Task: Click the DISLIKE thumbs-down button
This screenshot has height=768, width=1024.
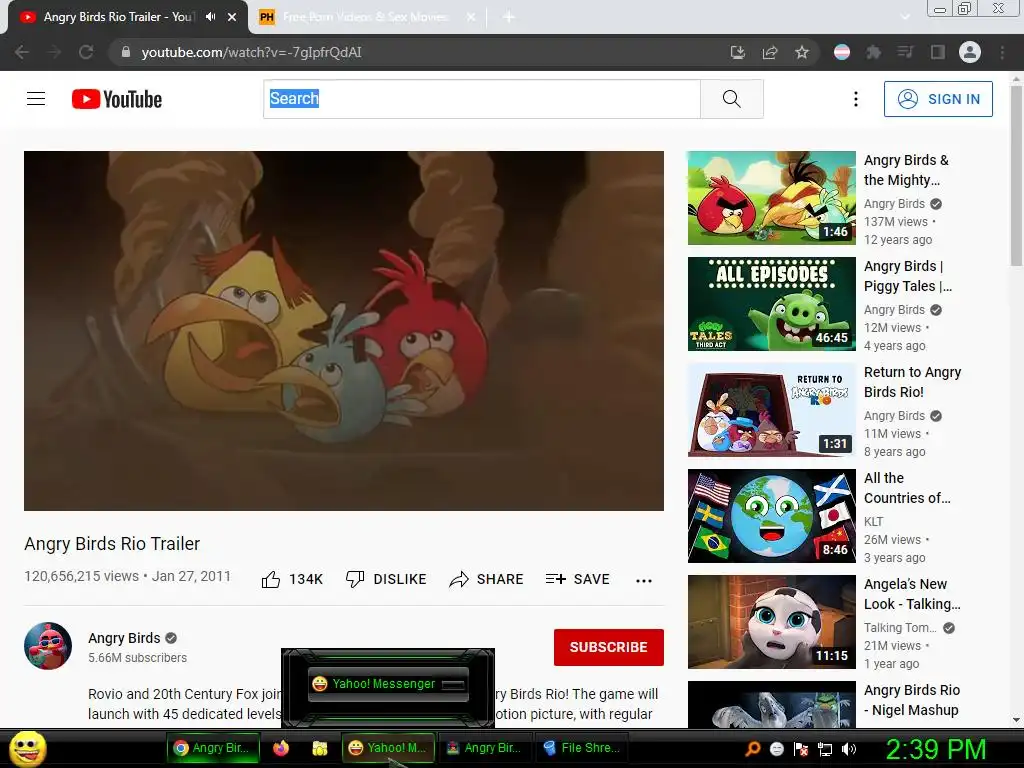Action: click(x=386, y=579)
